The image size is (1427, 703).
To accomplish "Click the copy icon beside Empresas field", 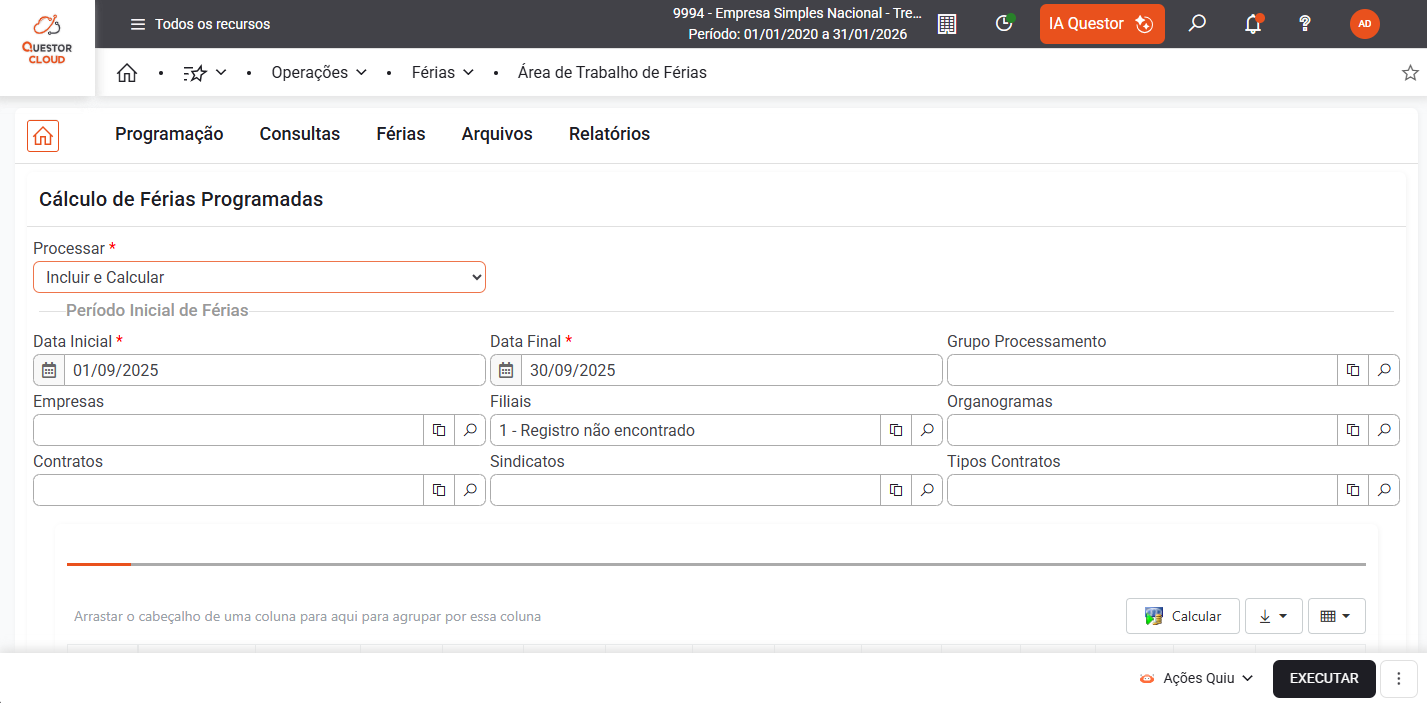I will click(x=439, y=430).
